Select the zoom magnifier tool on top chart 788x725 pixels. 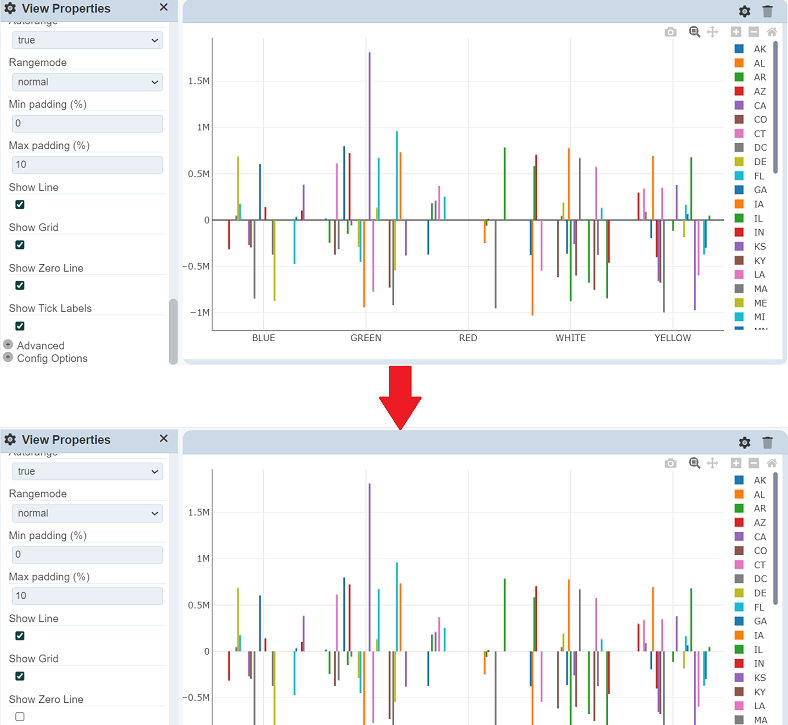[x=694, y=32]
